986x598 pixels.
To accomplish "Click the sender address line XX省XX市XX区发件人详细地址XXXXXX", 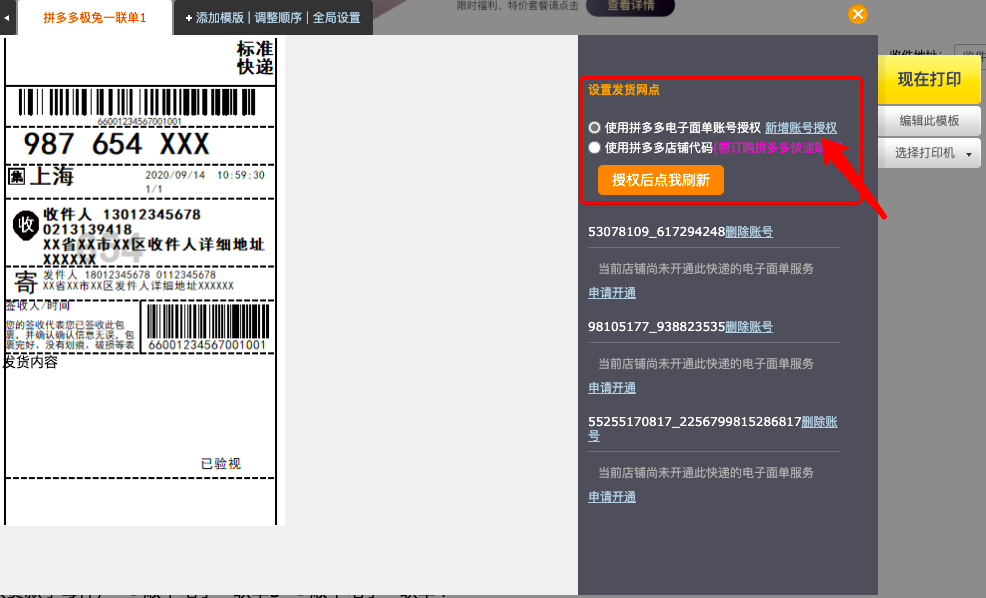I will (138, 285).
